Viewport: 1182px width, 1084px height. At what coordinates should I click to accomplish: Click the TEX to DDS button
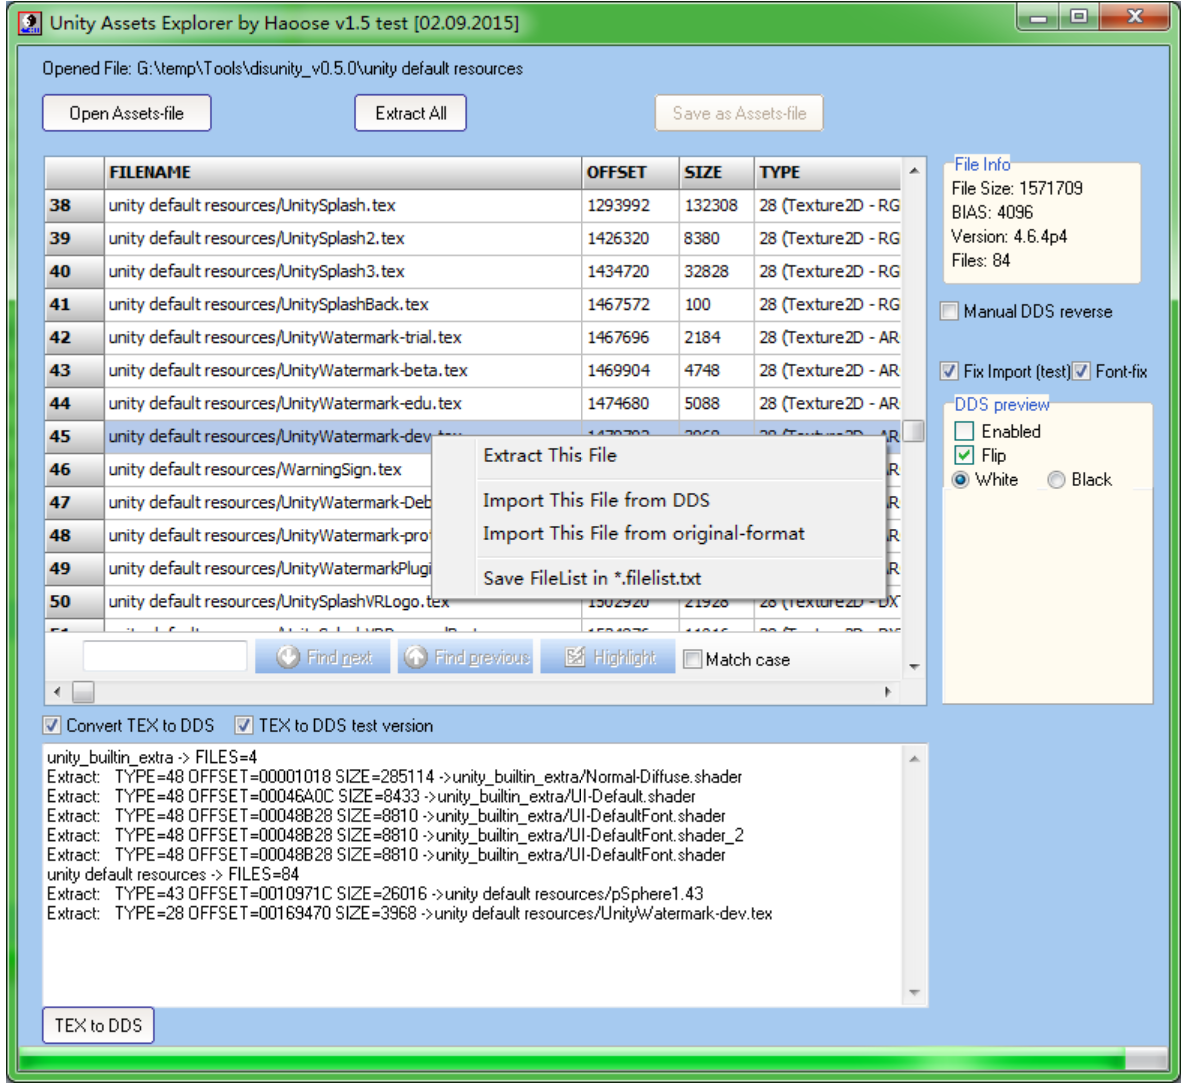pyautogui.click(x=98, y=1025)
